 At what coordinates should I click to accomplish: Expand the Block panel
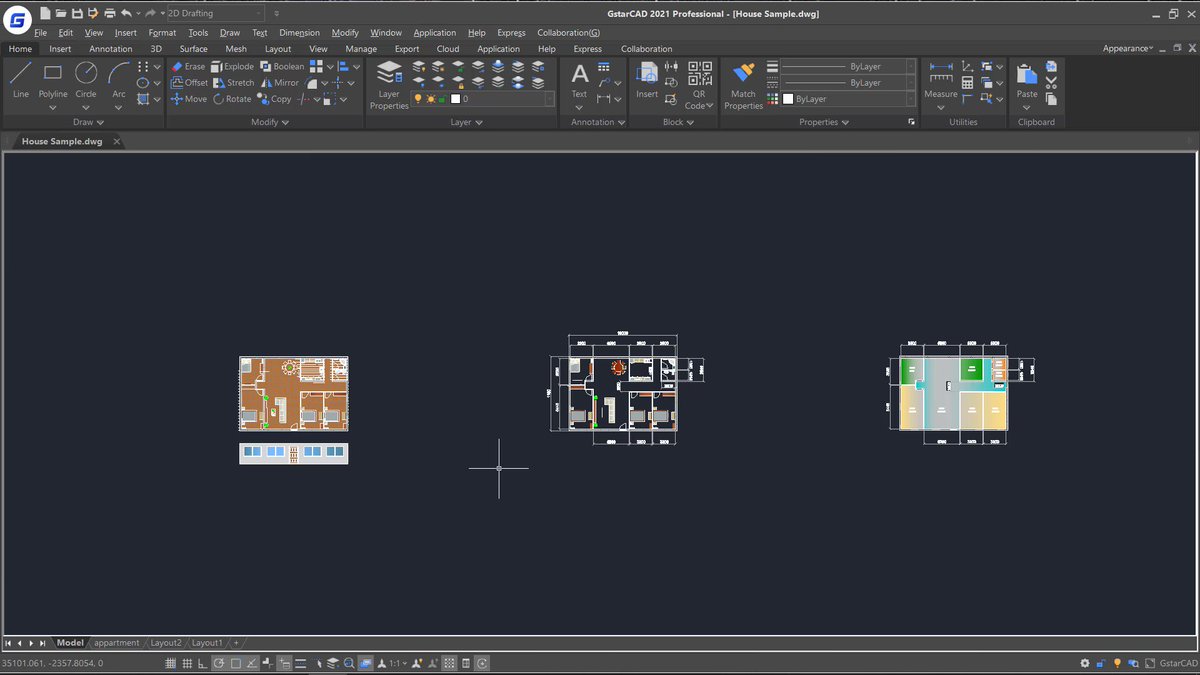click(678, 122)
